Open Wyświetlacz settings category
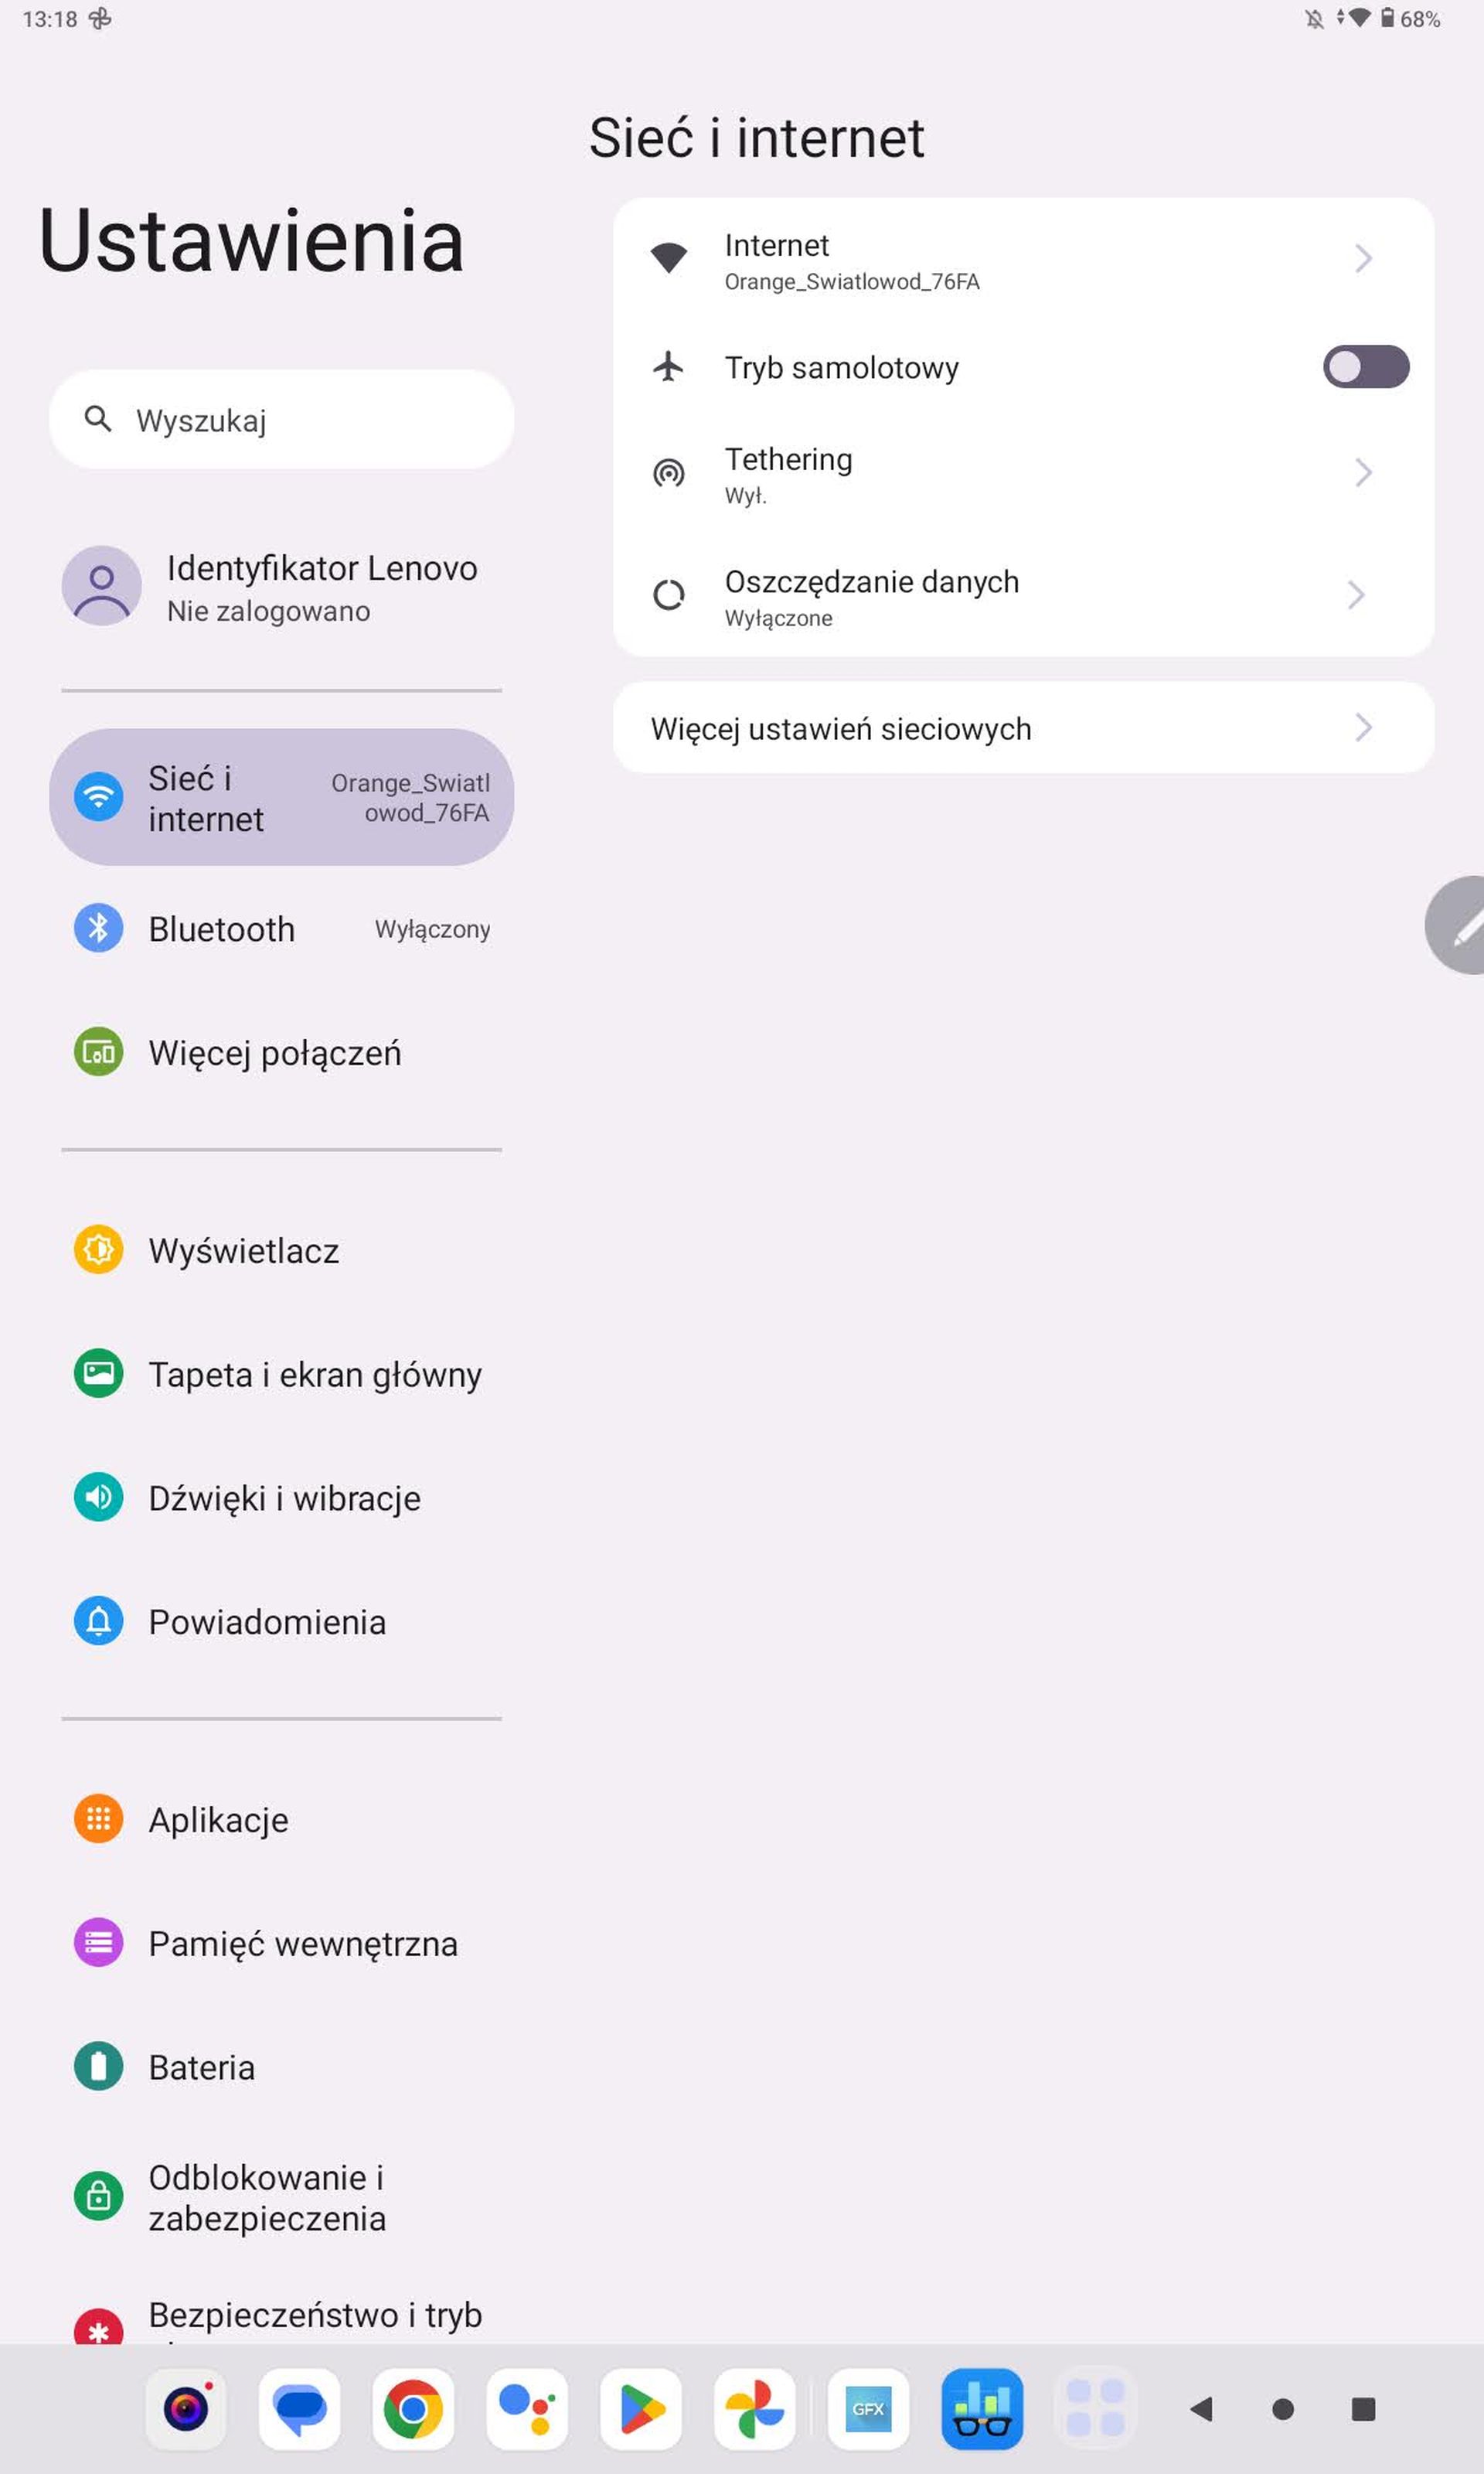 point(281,1250)
